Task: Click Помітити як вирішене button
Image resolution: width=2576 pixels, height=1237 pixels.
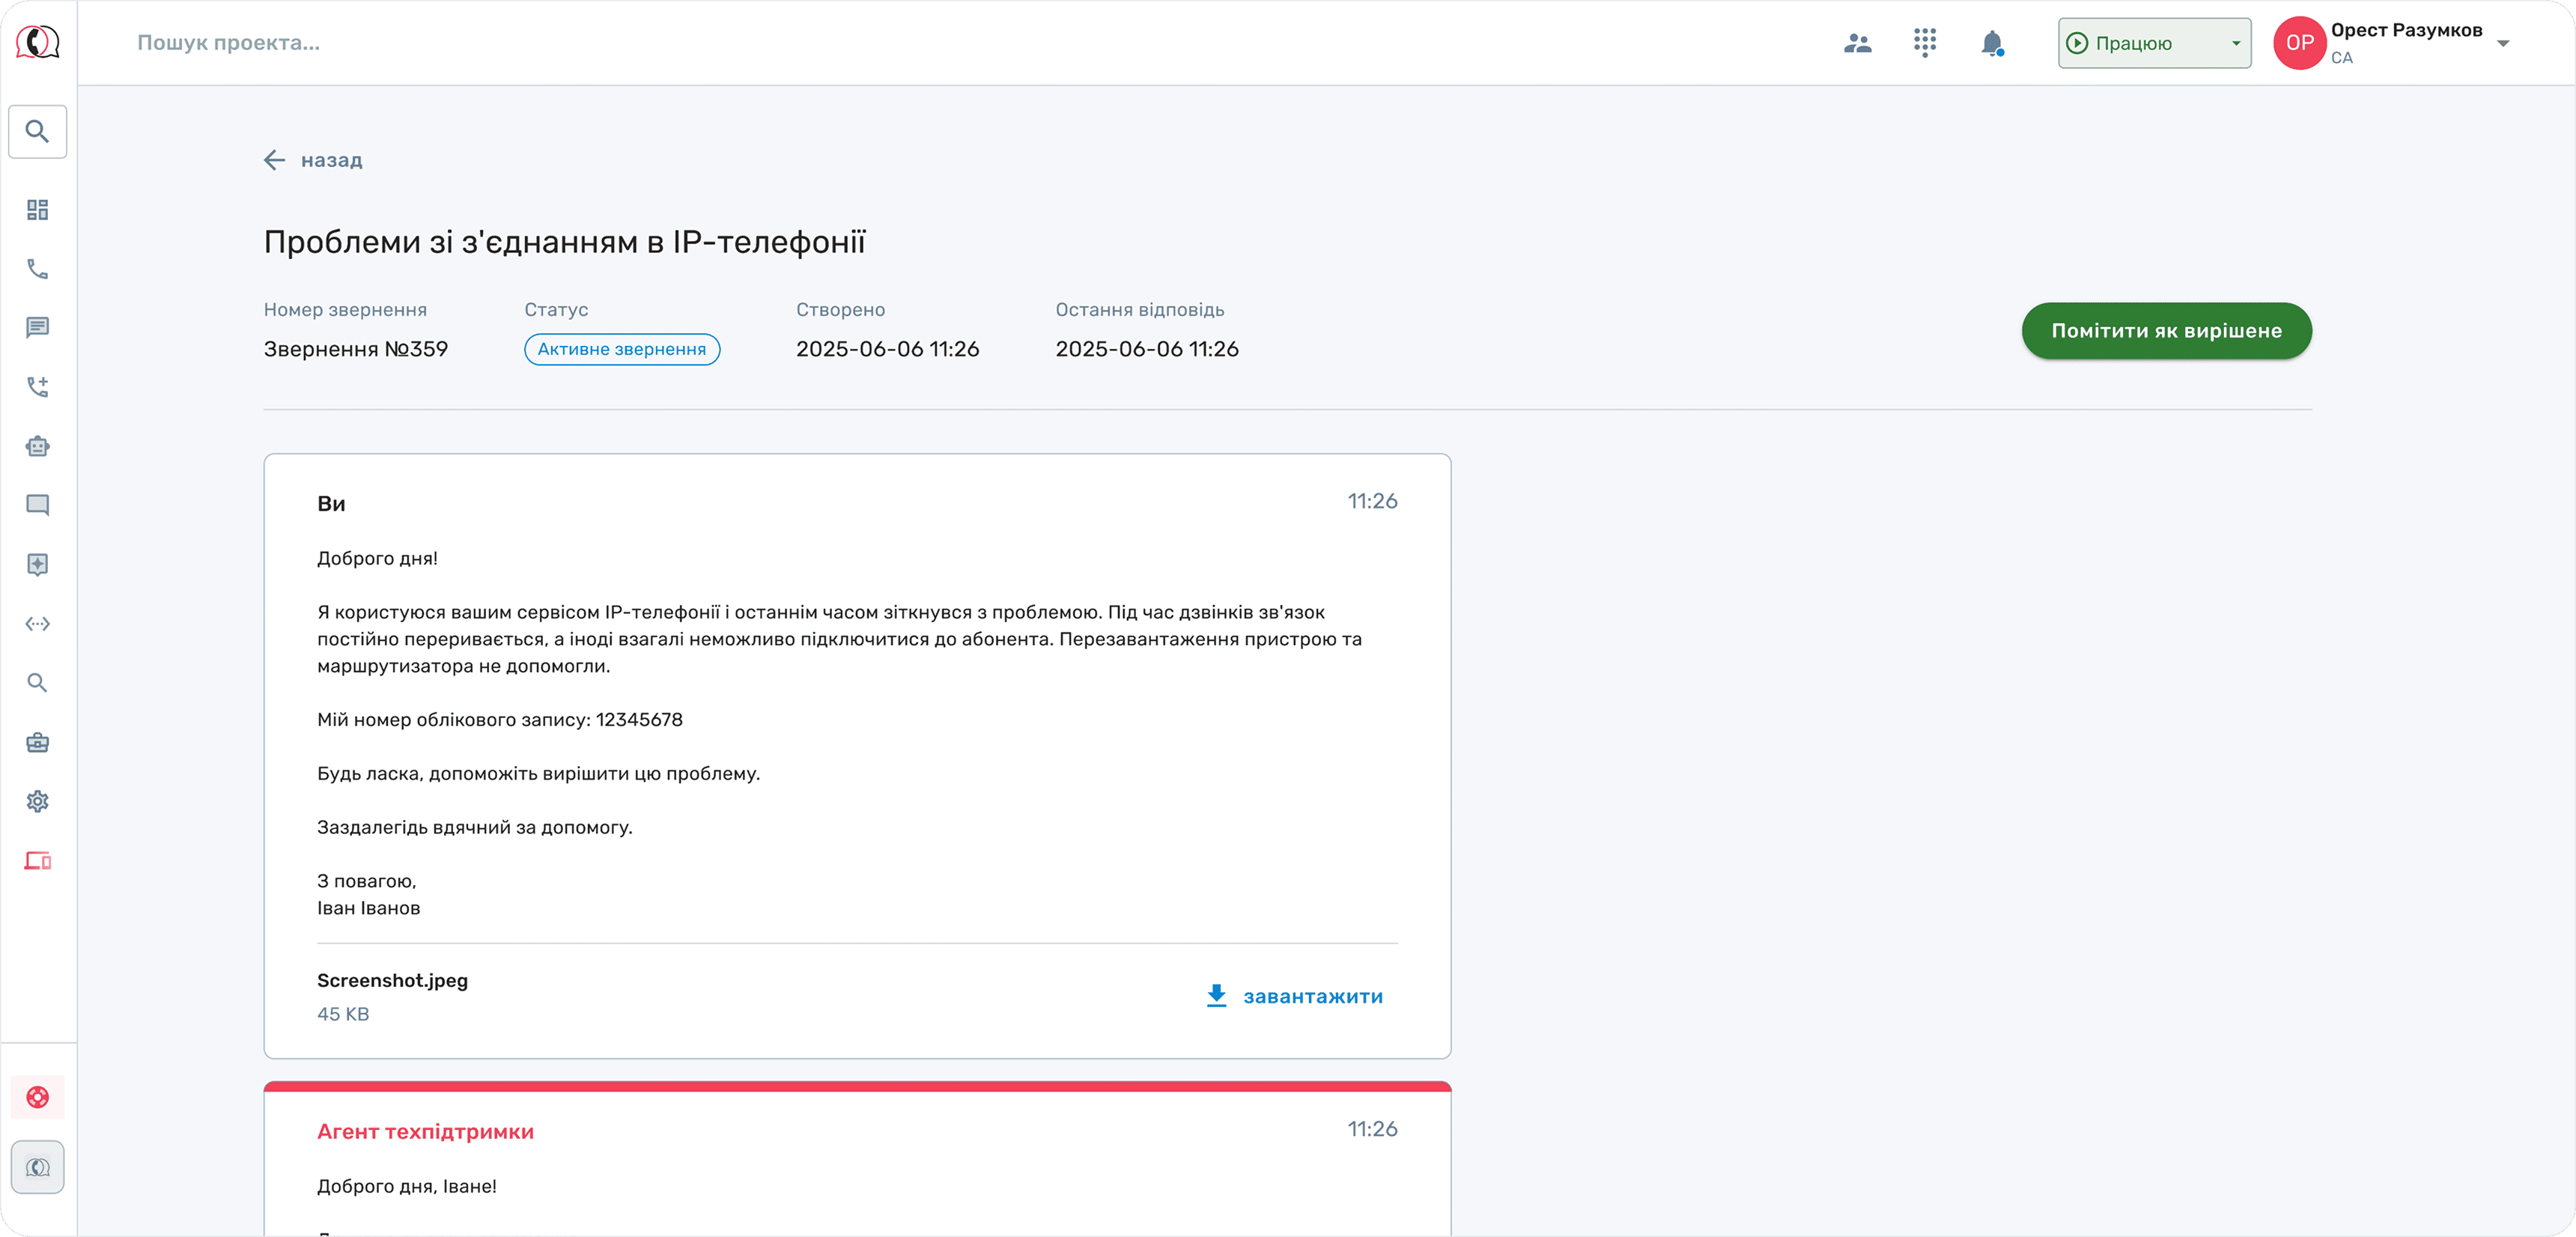Action: pos(2166,331)
